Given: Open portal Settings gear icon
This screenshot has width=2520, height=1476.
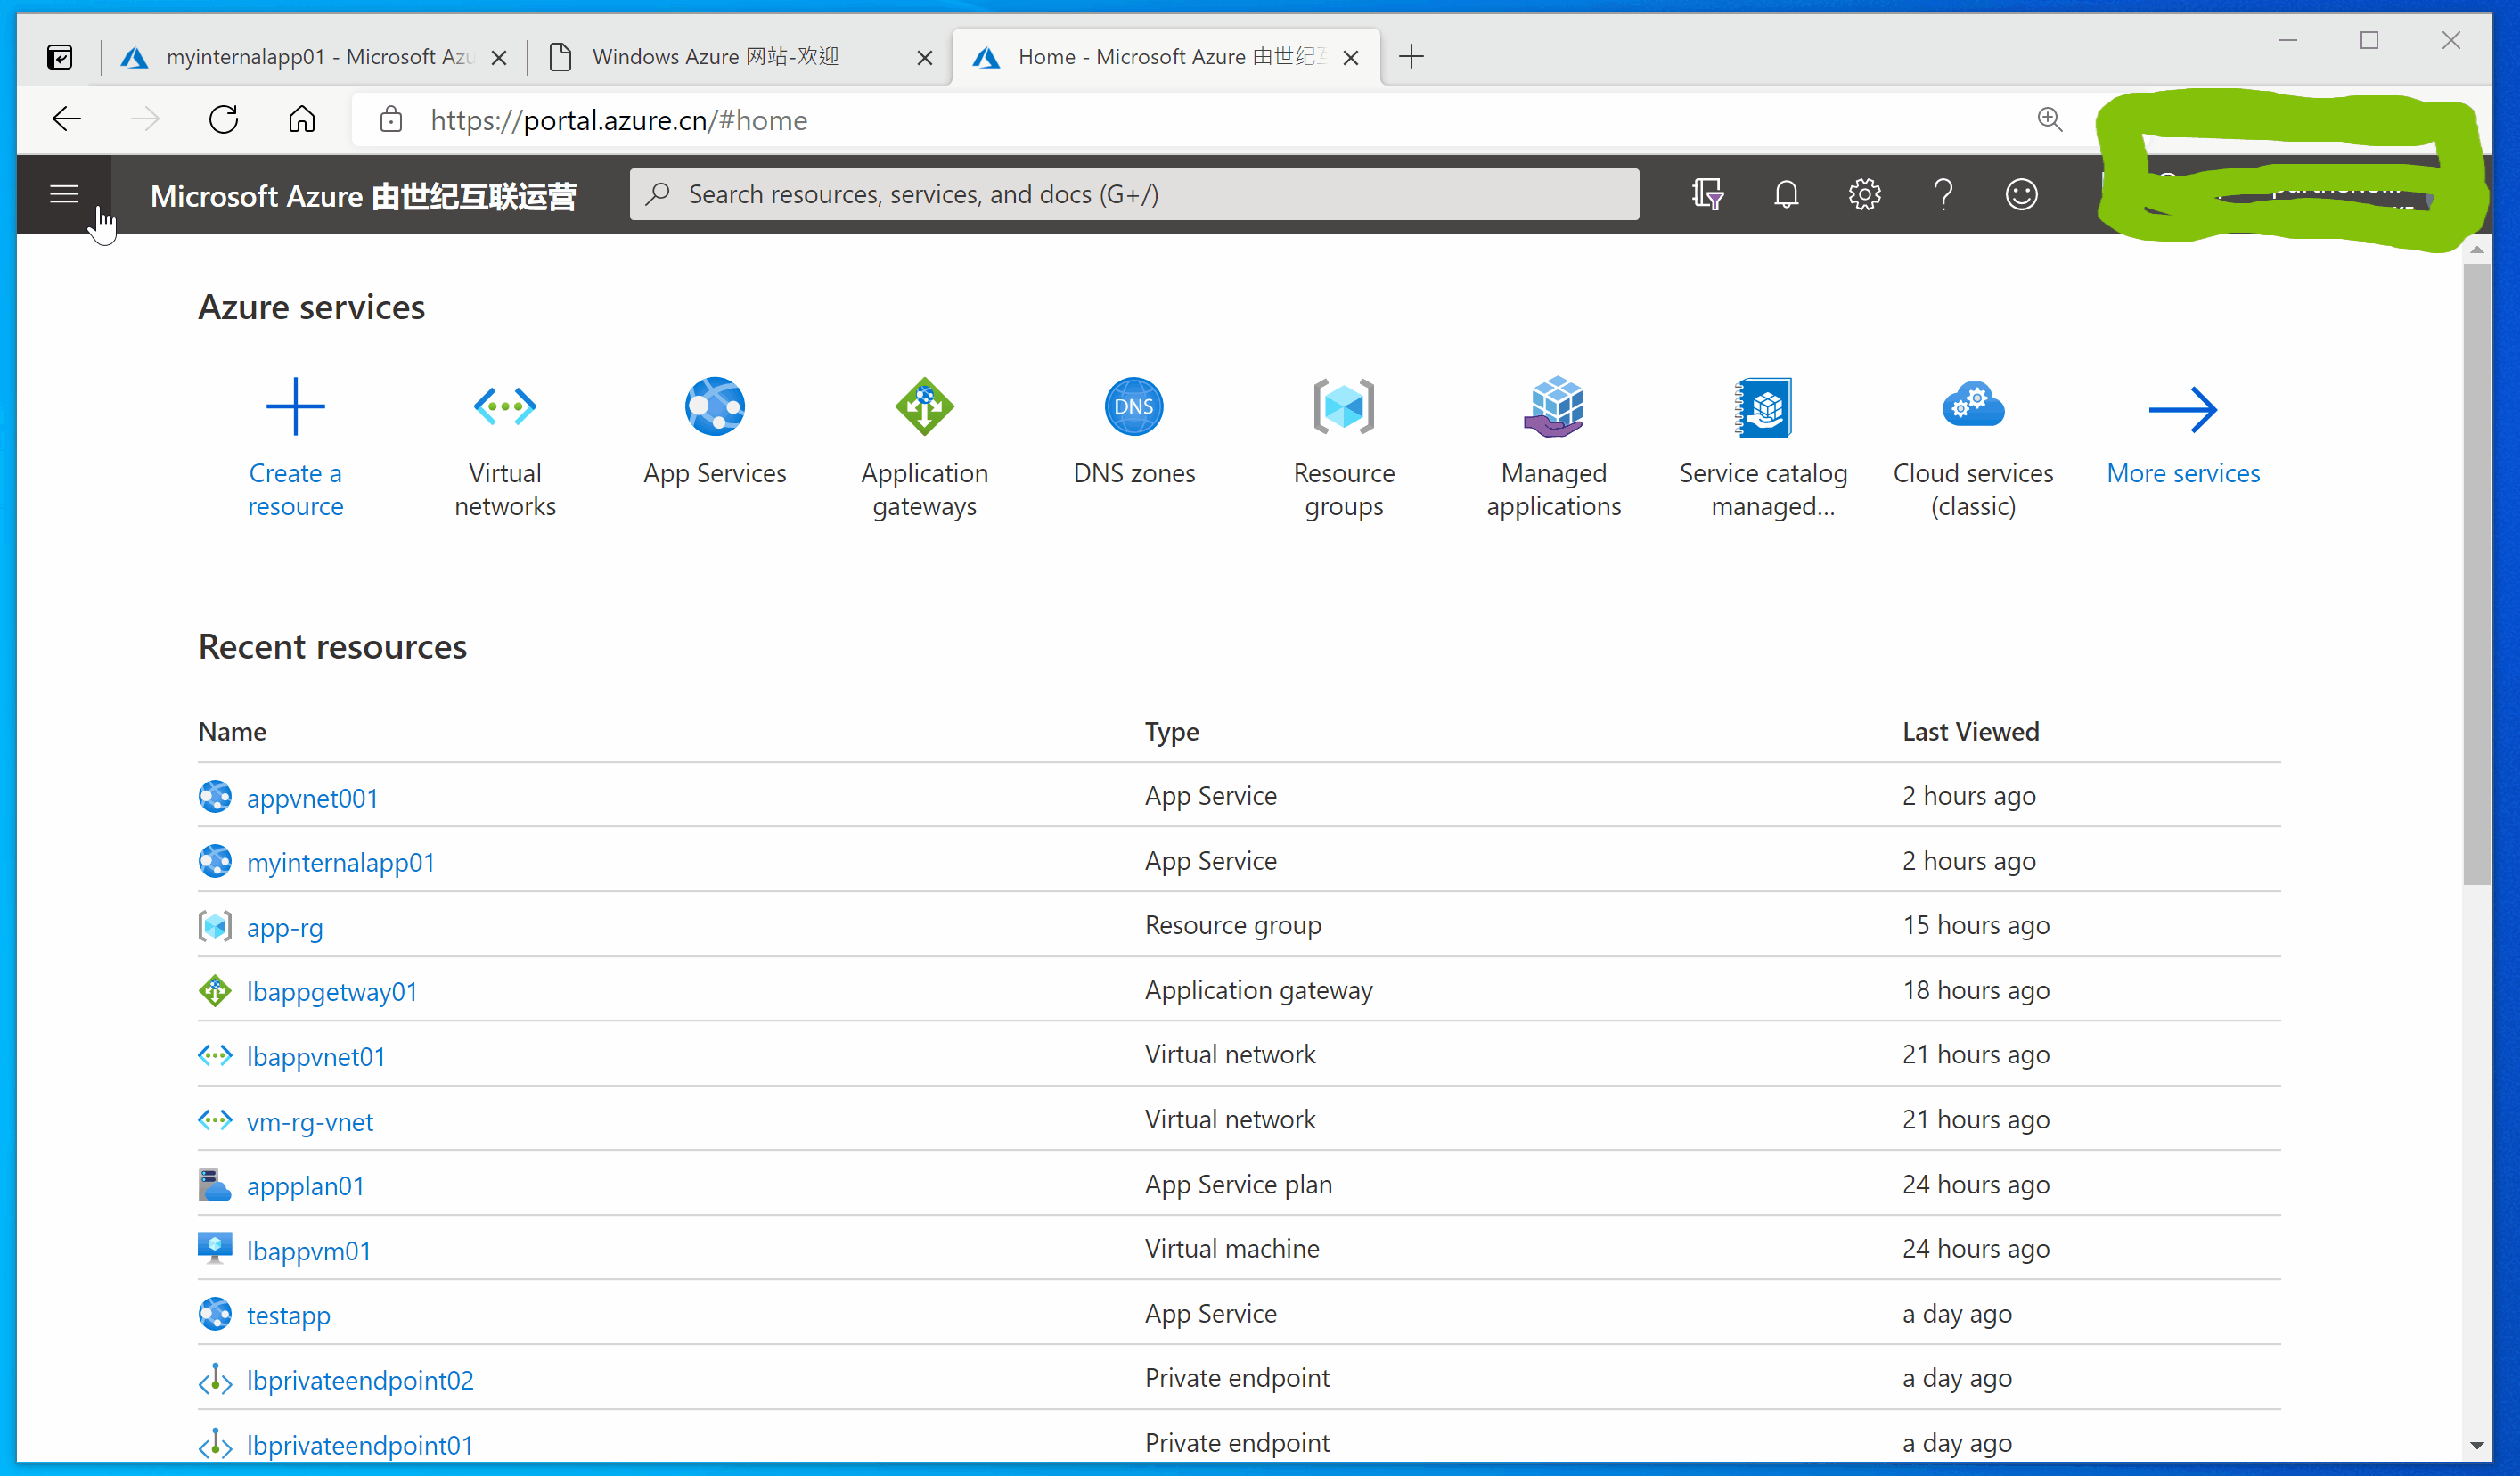Looking at the screenshot, I should [x=1864, y=194].
